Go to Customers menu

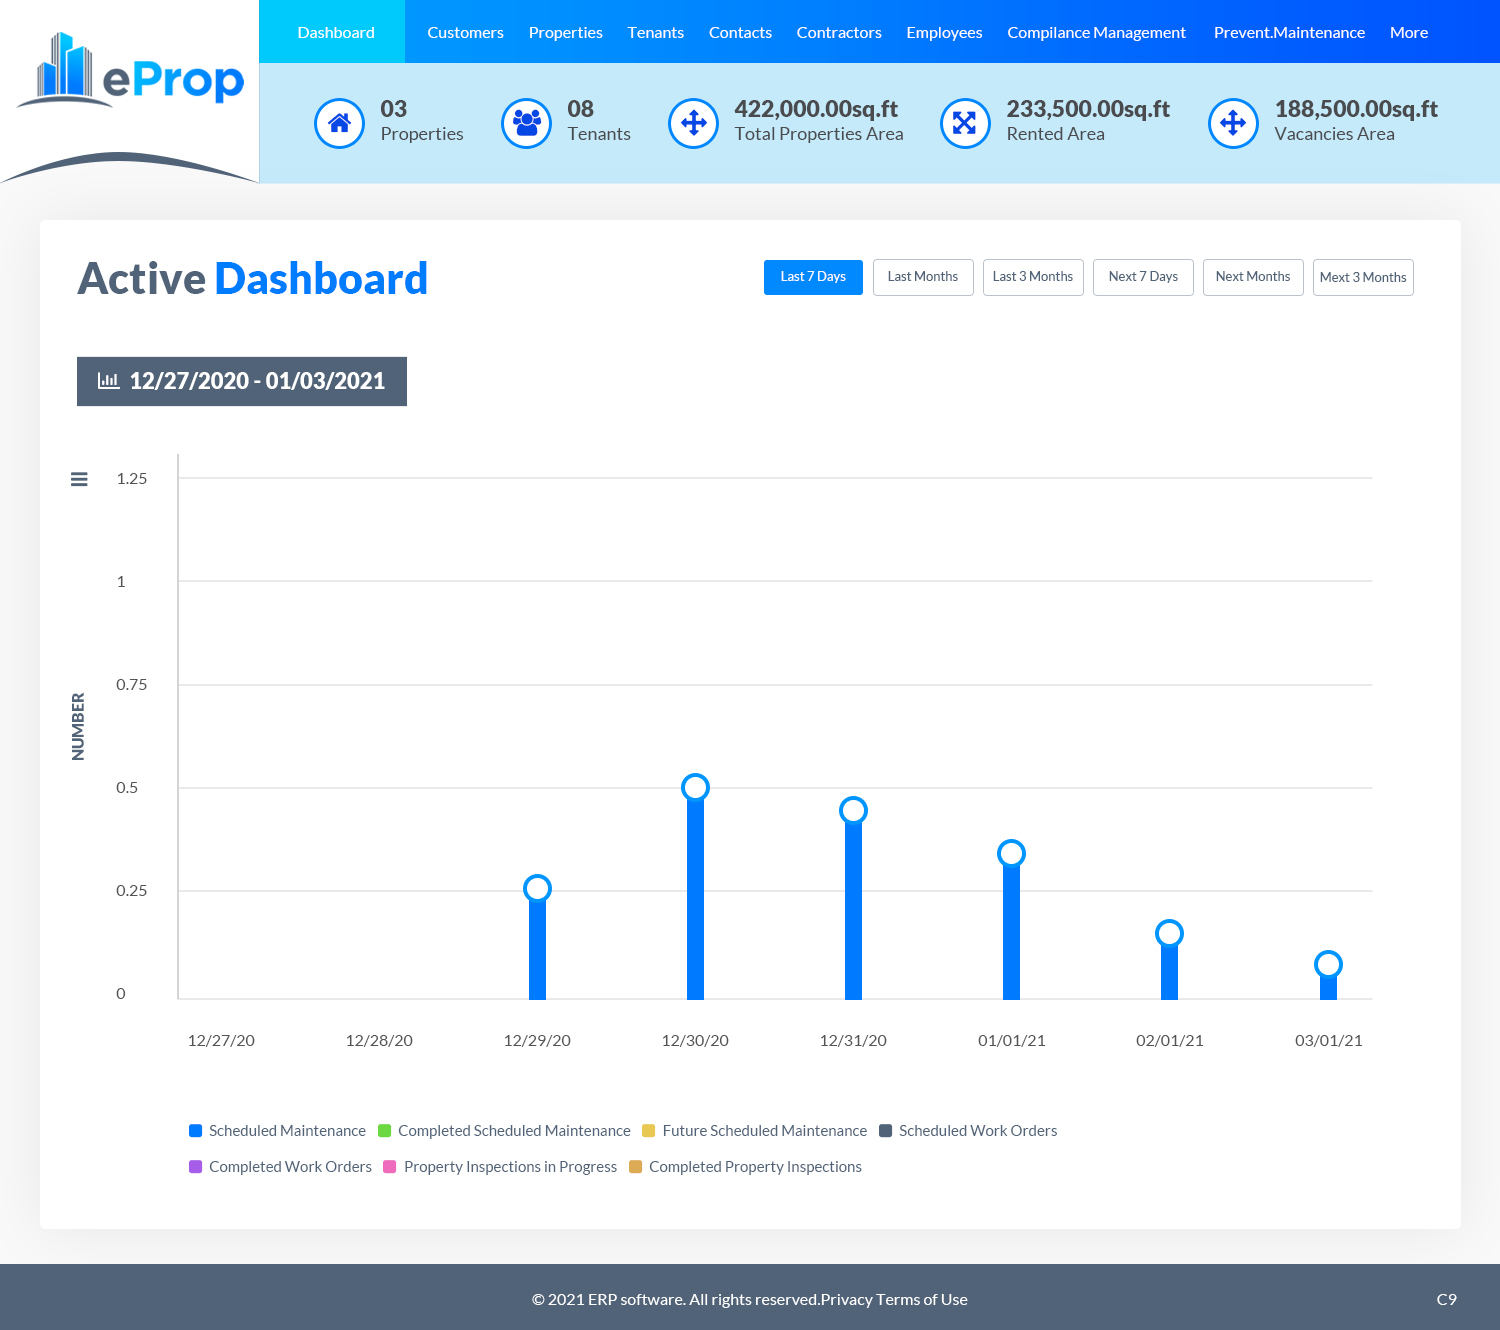pos(466,32)
